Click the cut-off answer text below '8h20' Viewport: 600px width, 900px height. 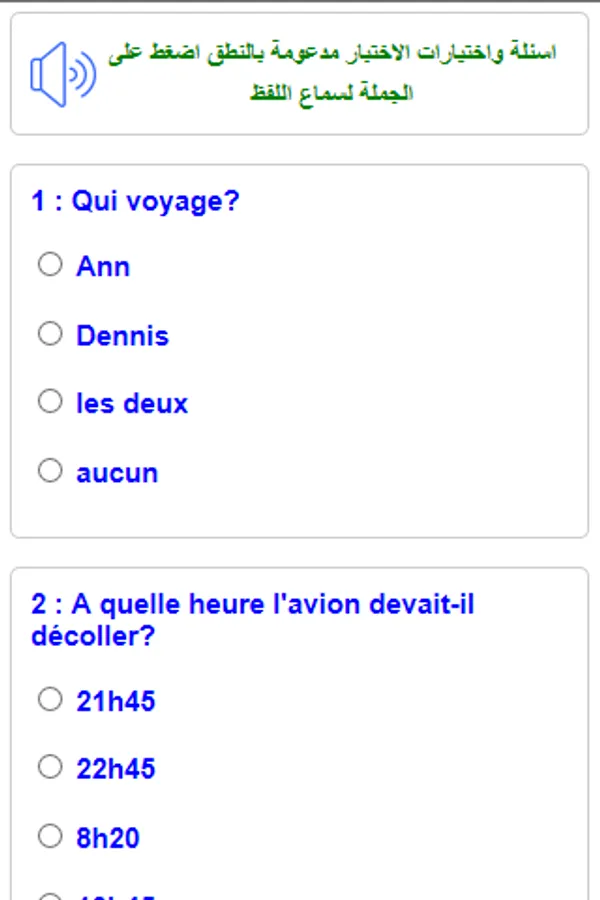tap(116, 896)
